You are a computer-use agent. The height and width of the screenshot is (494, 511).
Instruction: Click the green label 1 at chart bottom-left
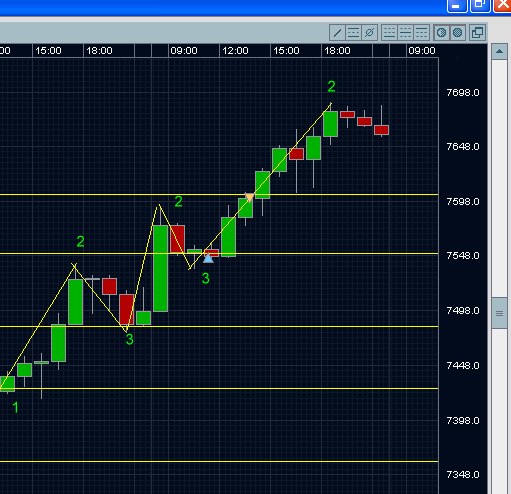click(15, 407)
